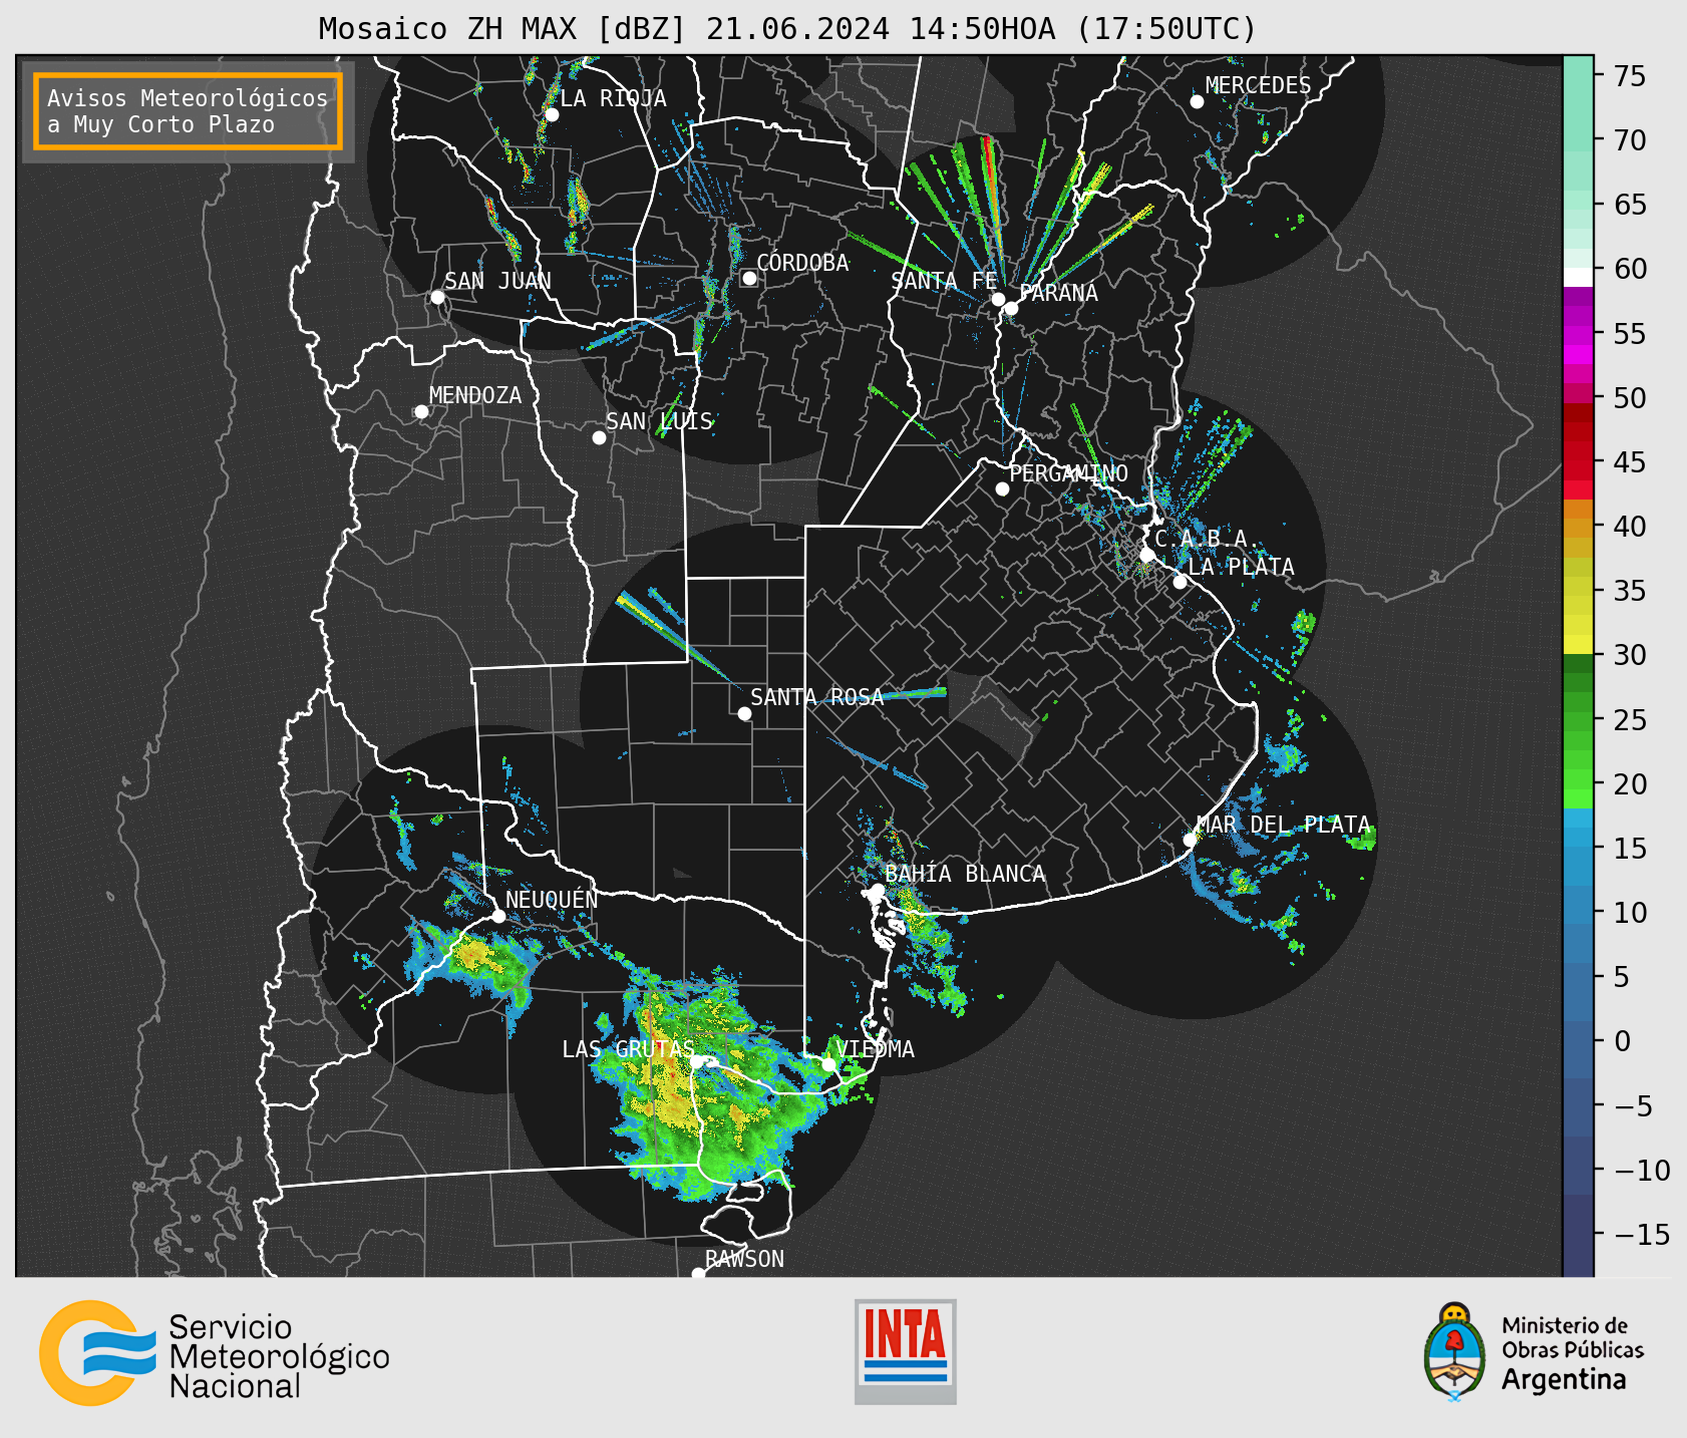Click the NEUQUÉN city label
The width and height of the screenshot is (1687, 1438).
pos(551,900)
